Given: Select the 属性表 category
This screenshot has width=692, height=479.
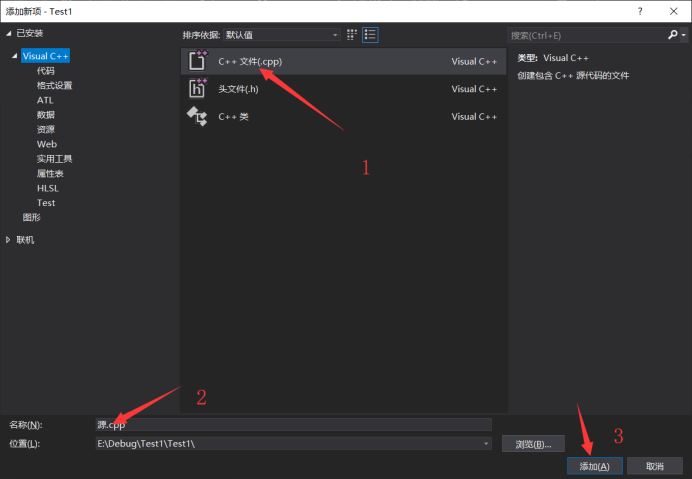Looking at the screenshot, I should (x=50, y=173).
